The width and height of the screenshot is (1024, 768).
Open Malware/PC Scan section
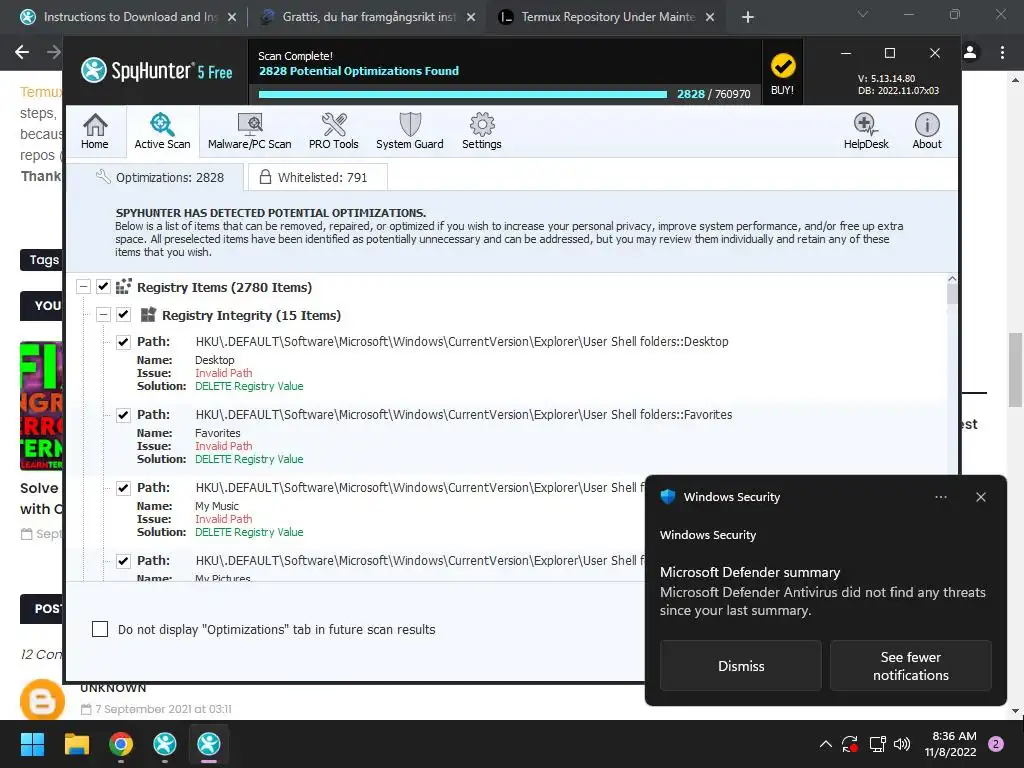[249, 131]
